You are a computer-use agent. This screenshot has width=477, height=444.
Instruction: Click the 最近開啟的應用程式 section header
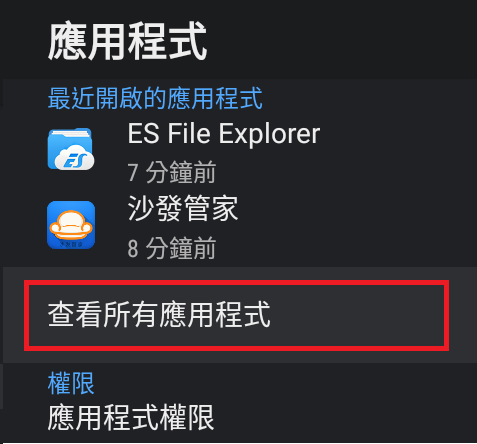click(x=155, y=98)
